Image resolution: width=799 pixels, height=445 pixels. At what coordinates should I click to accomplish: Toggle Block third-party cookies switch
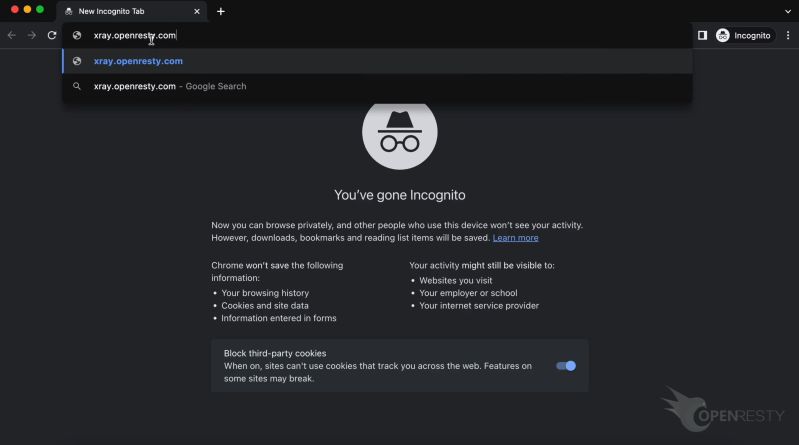566,365
